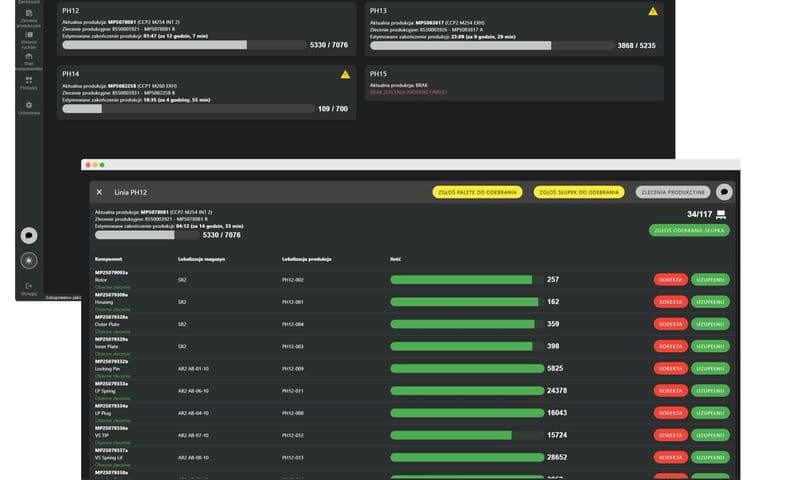Viewport: 800px width, 480px height.
Task: Open Ustawienia gear icon in sidebar
Action: [28, 107]
